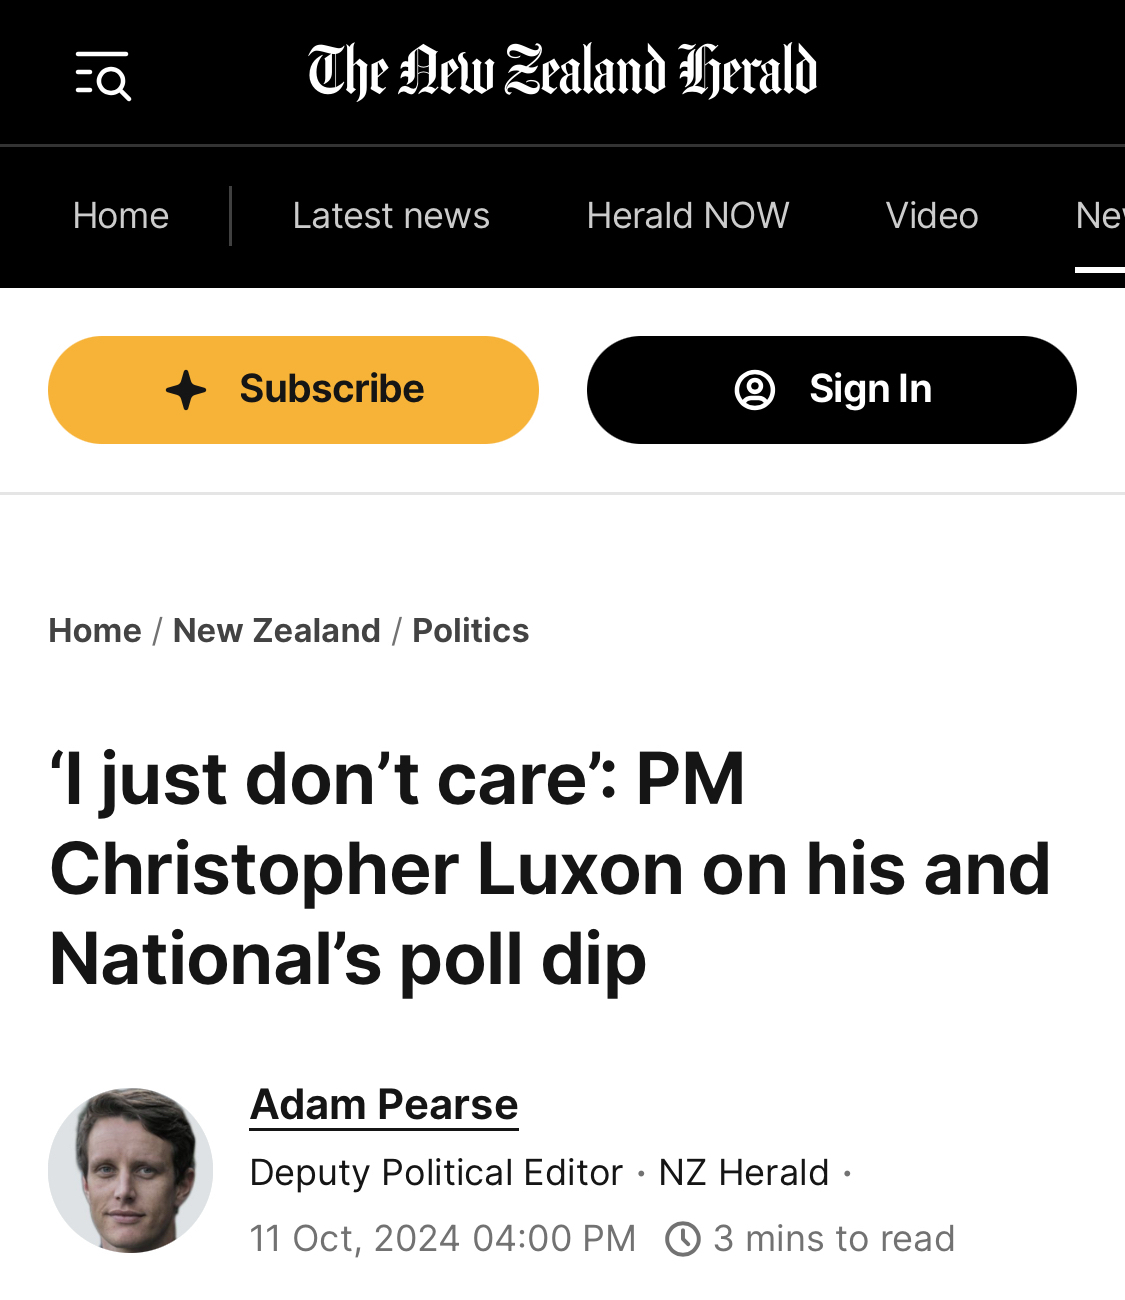Open Adam Pearse's author photo
The width and height of the screenshot is (1125, 1300).
click(x=131, y=1170)
